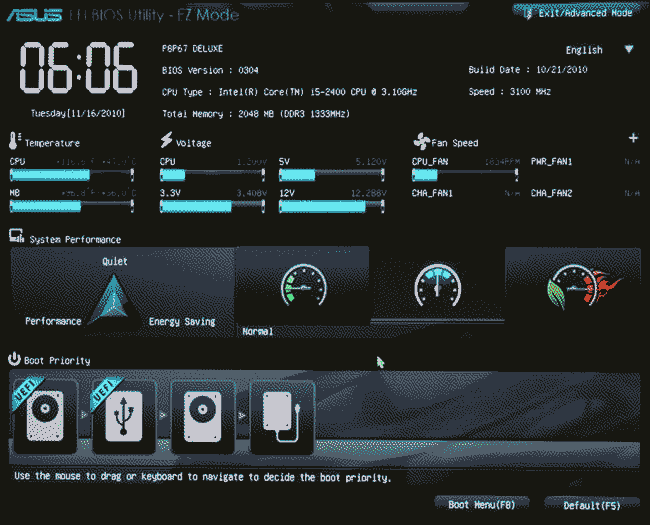Image resolution: width=650 pixels, height=525 pixels.
Task: Click the BIOS Version : 0304 text
Action: pos(210,70)
